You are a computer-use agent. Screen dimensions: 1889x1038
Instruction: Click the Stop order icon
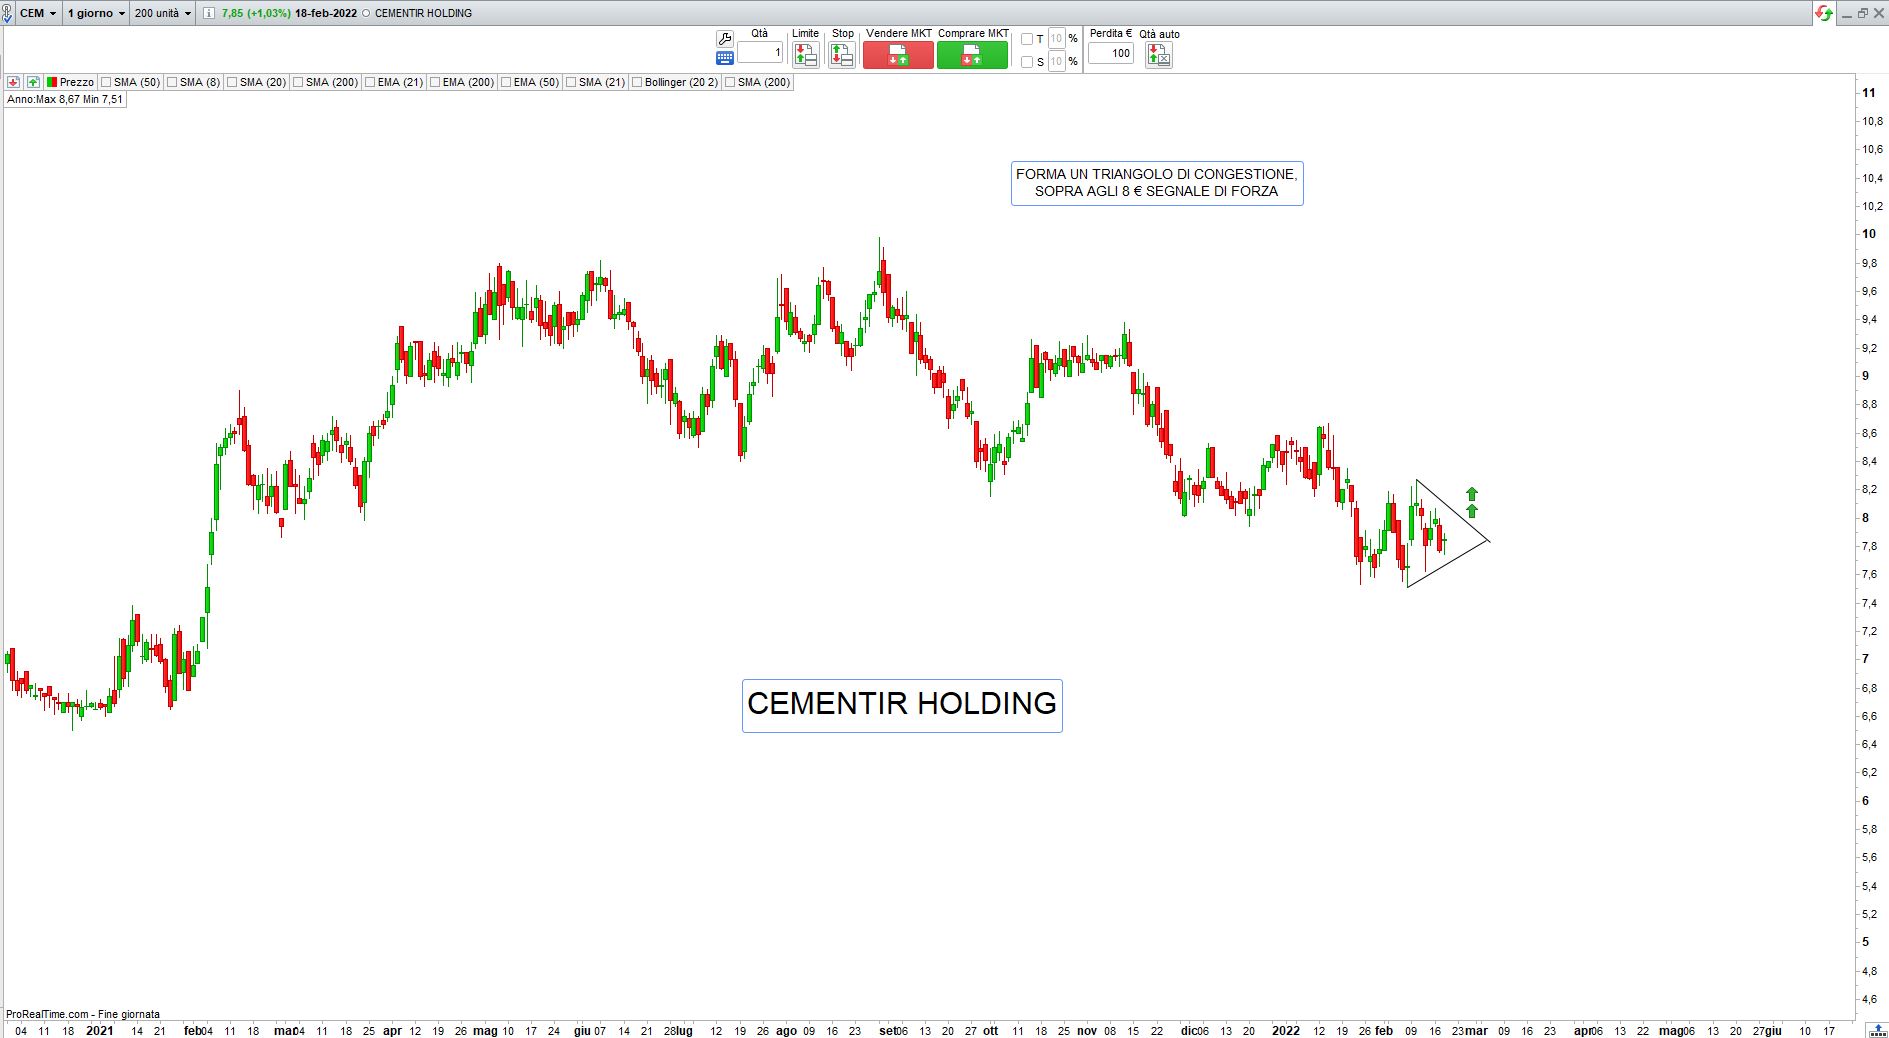(x=842, y=56)
